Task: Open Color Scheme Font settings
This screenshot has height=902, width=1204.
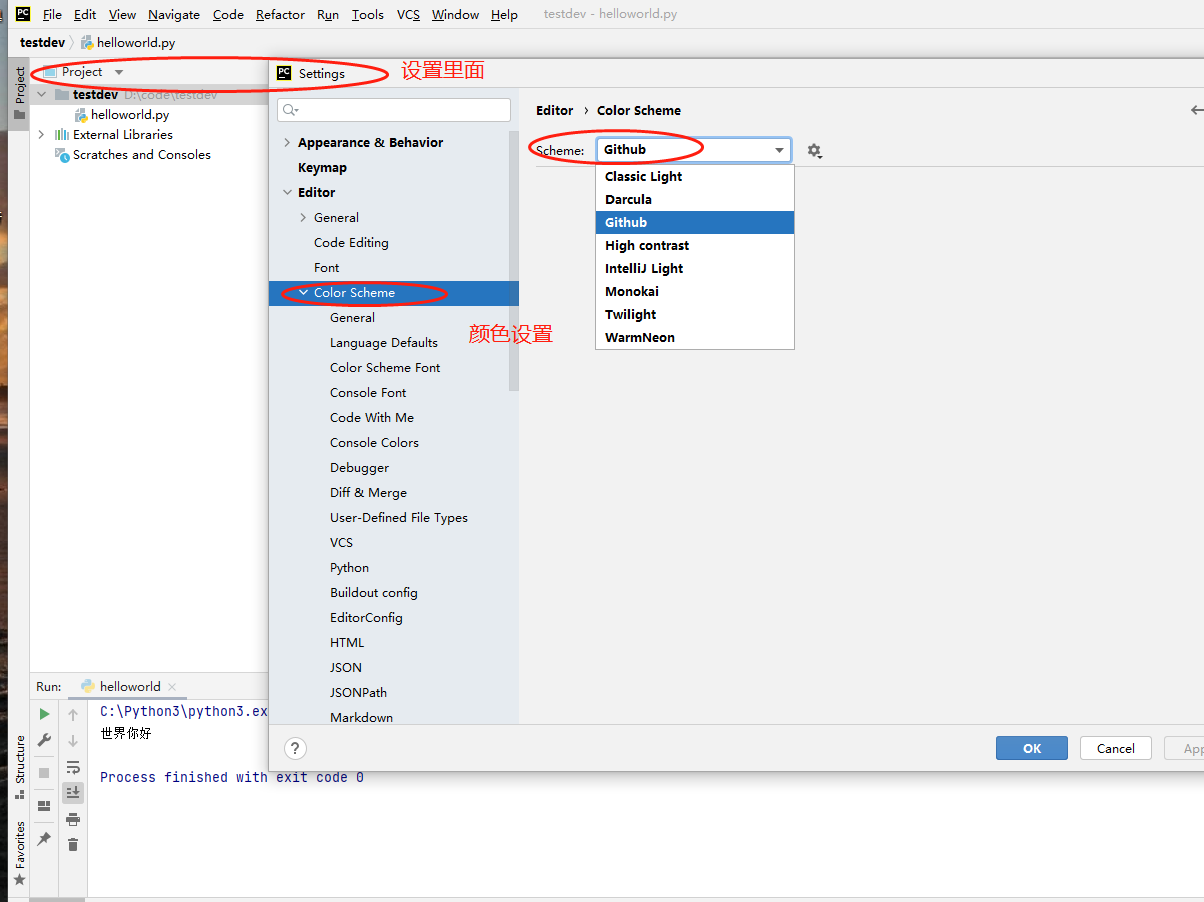Action: (x=385, y=367)
